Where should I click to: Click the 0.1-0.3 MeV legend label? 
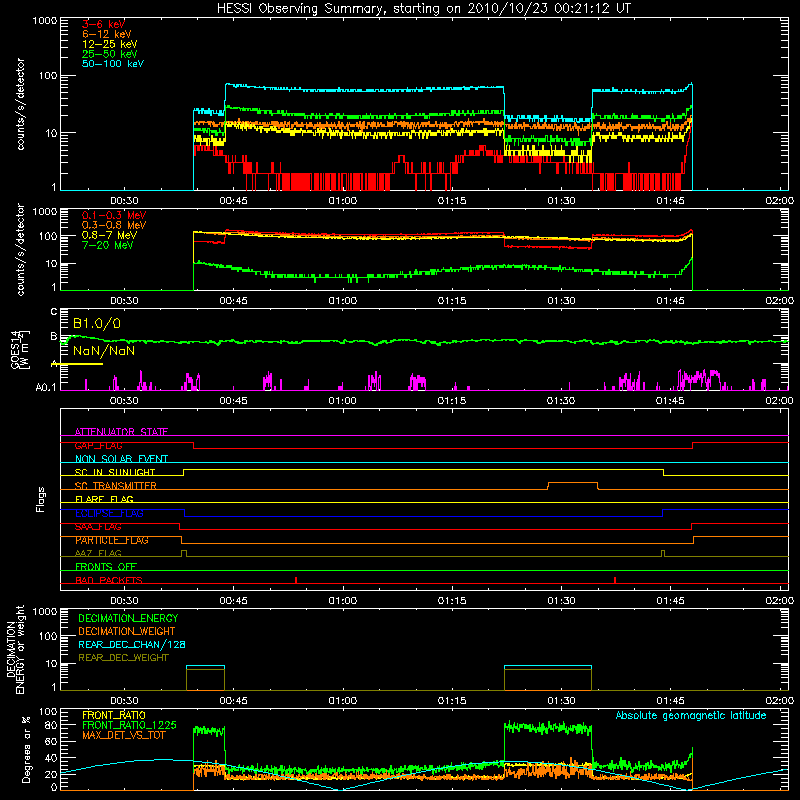coord(114,215)
